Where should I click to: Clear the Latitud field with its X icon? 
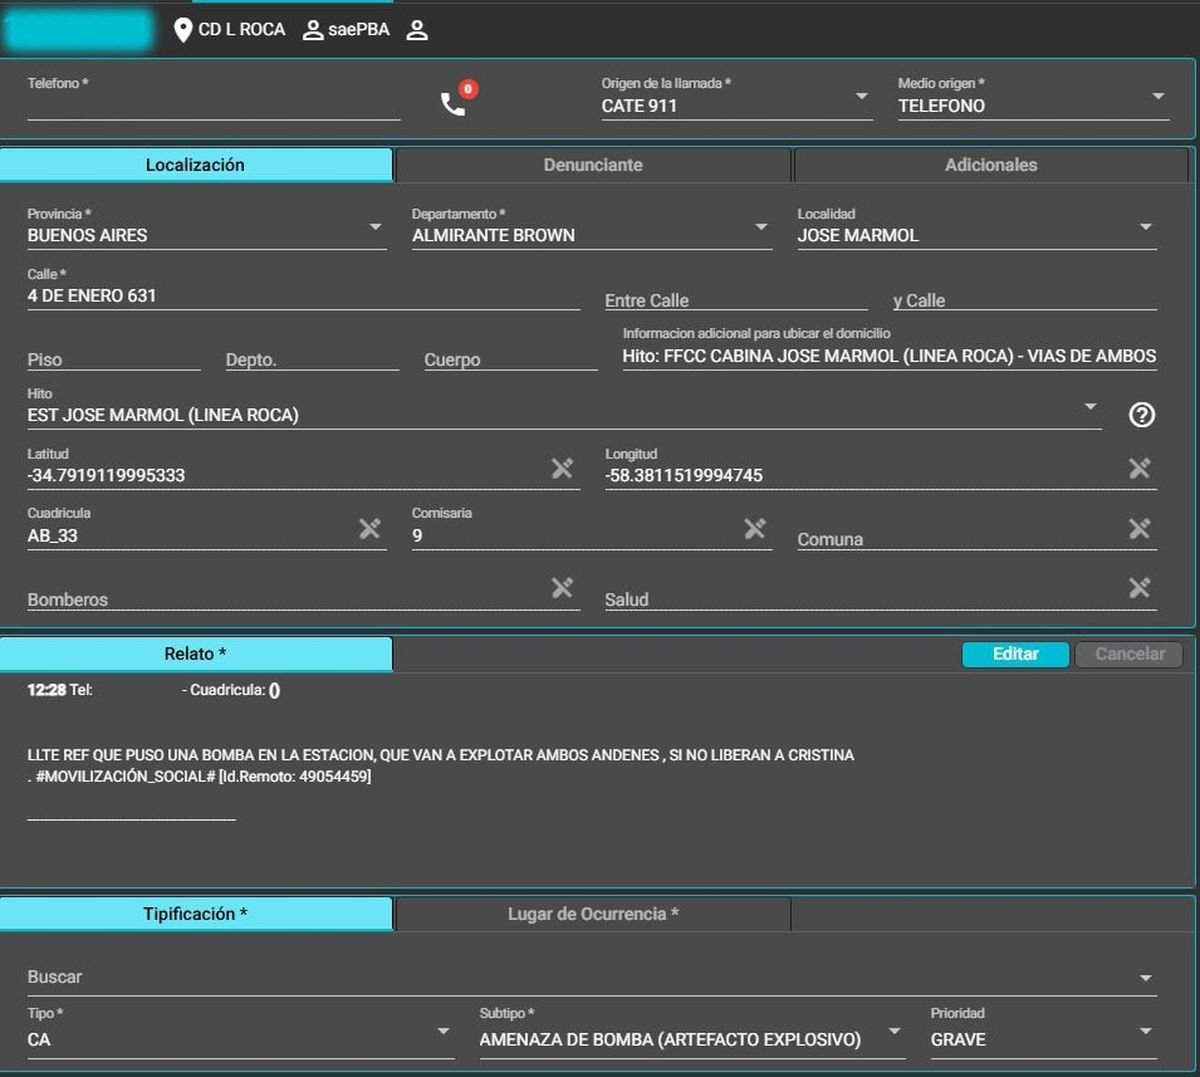[x=562, y=468]
